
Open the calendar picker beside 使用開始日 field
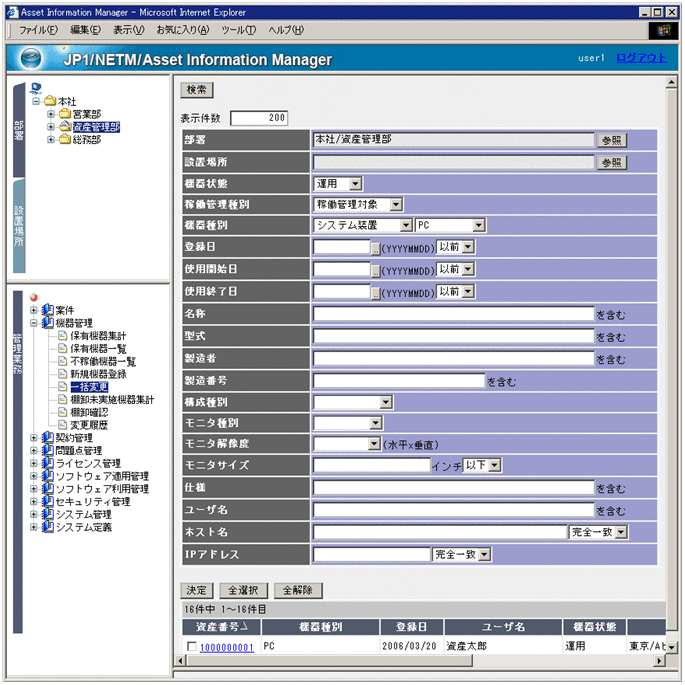pos(376,270)
